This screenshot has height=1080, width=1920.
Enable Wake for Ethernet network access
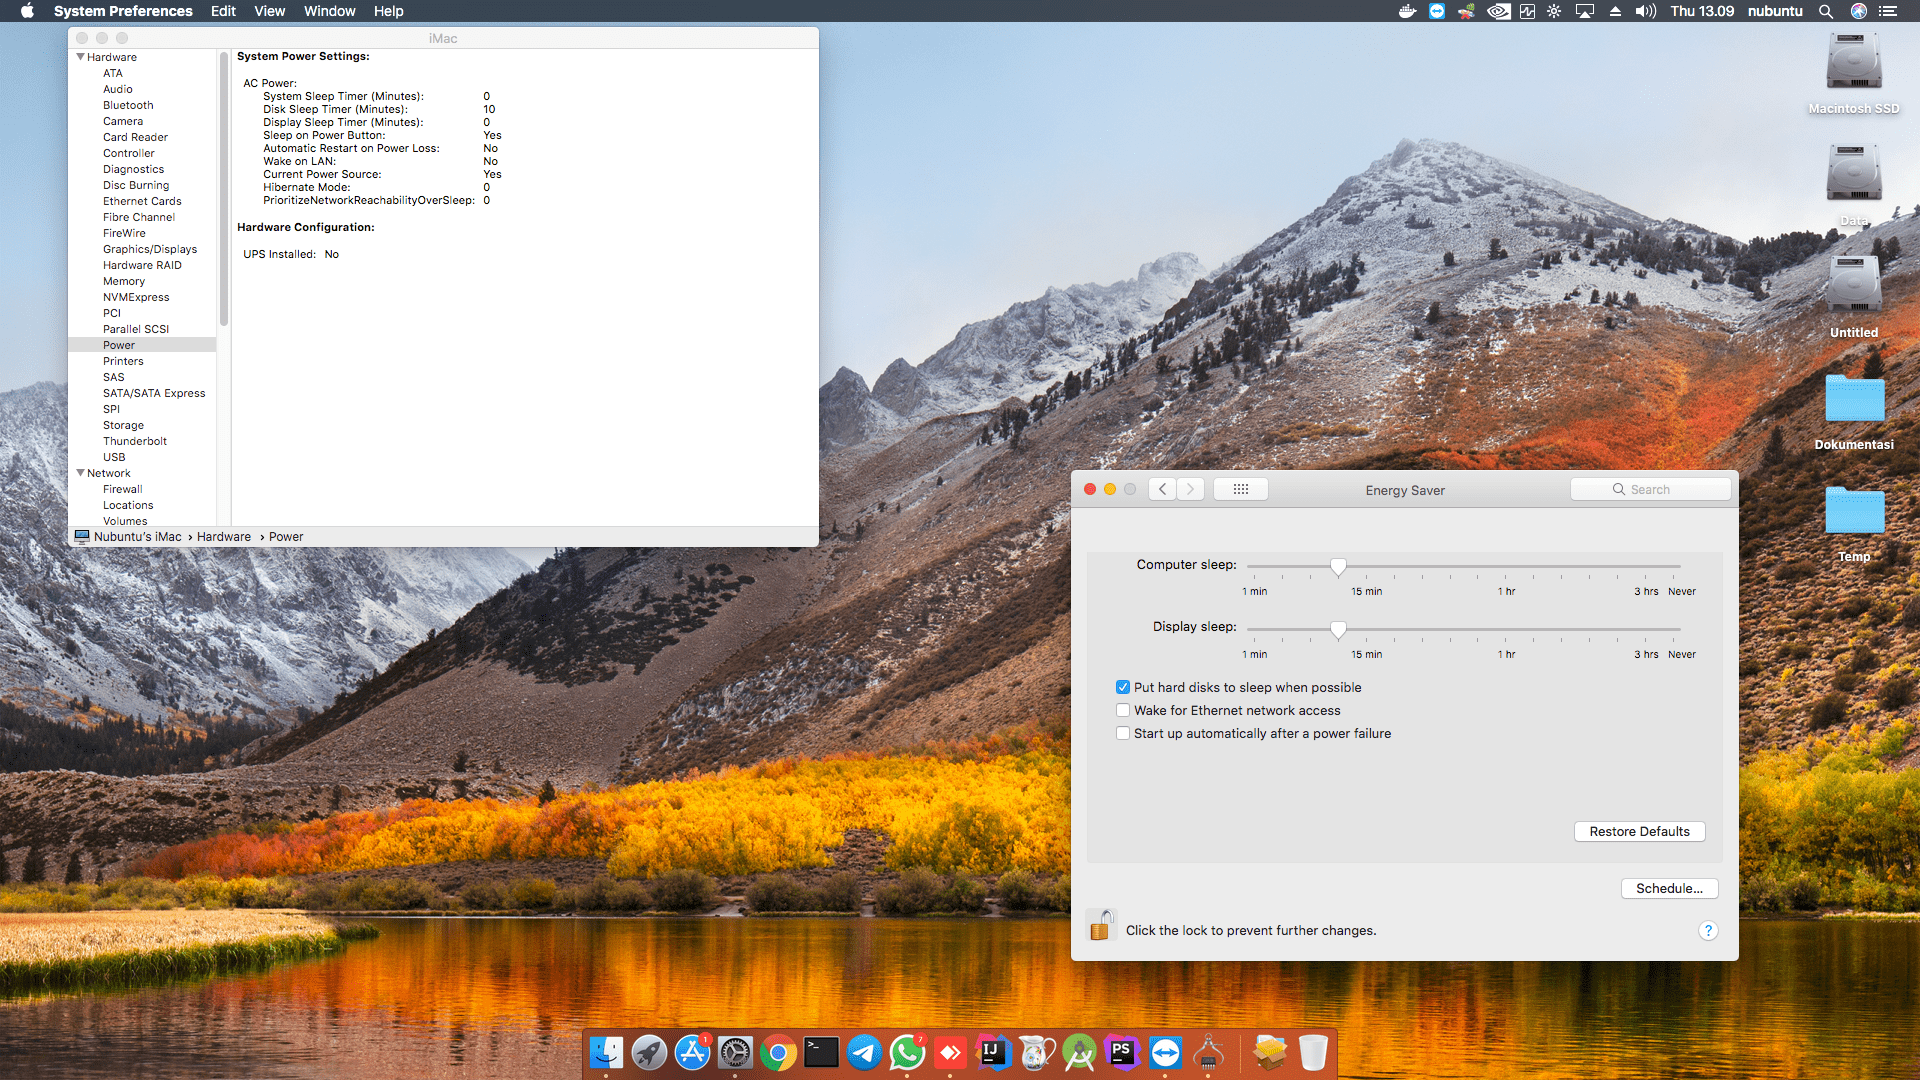click(x=1123, y=710)
